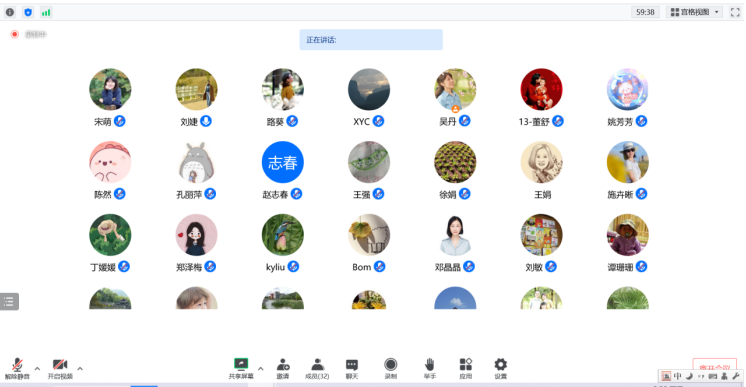
Task: Open IME soft keyboard icon
Action: point(713,376)
